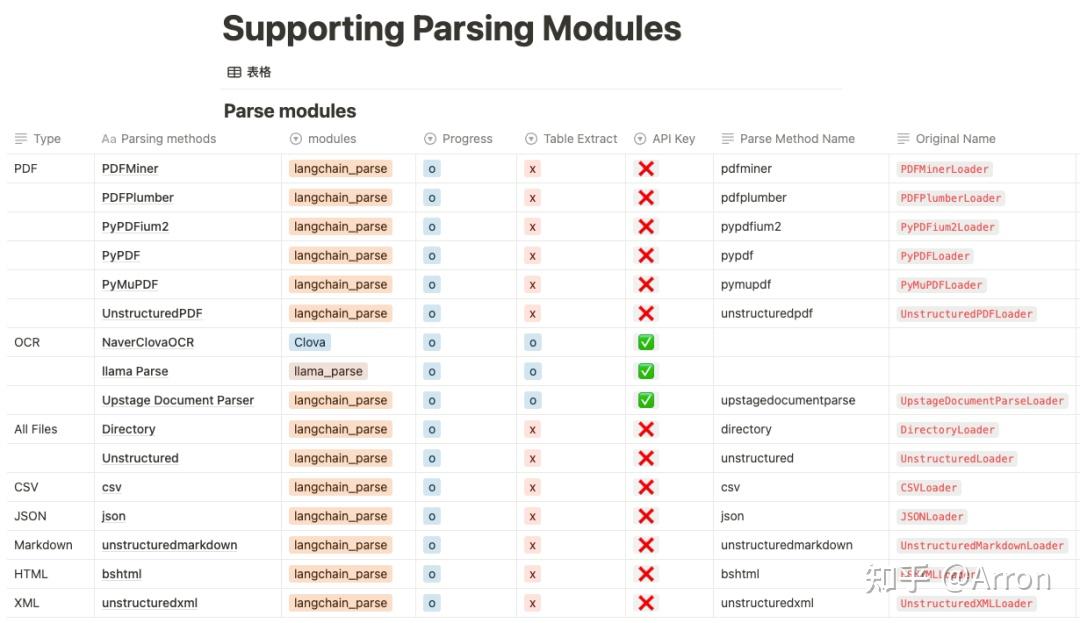The image size is (1080, 623).
Task: Click the table view icon beside 表格
Action: click(234, 72)
